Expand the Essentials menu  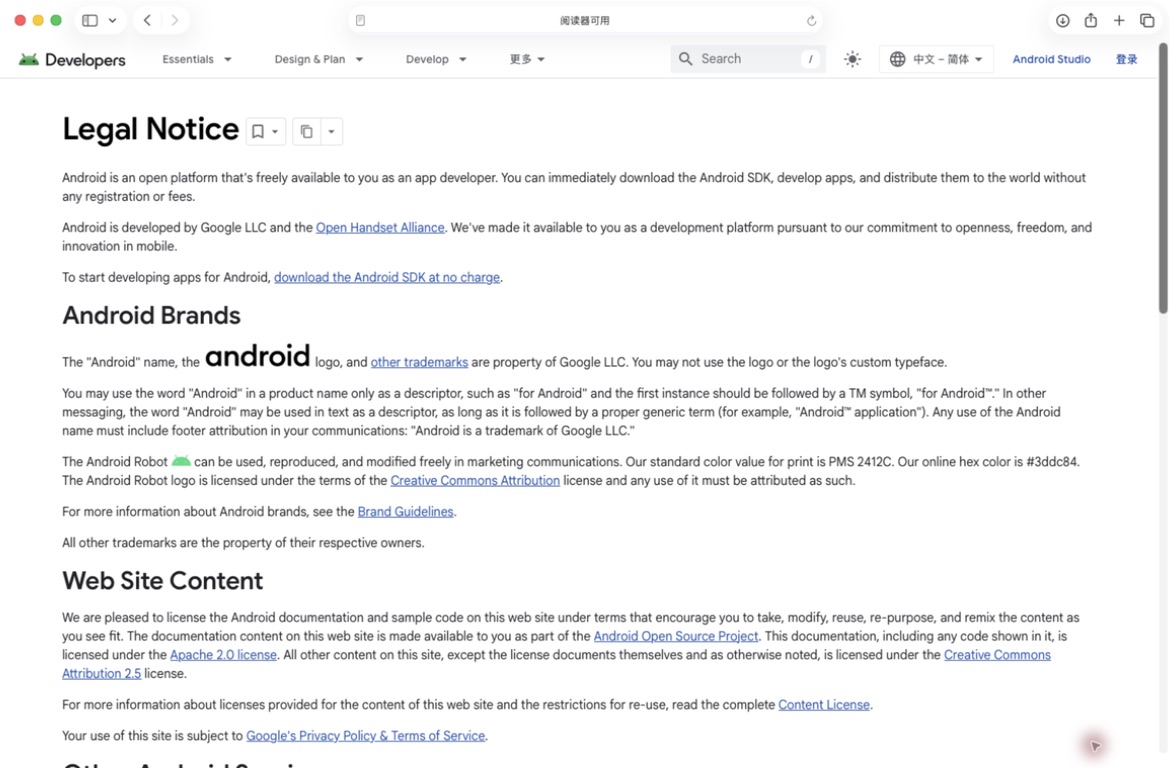point(197,59)
